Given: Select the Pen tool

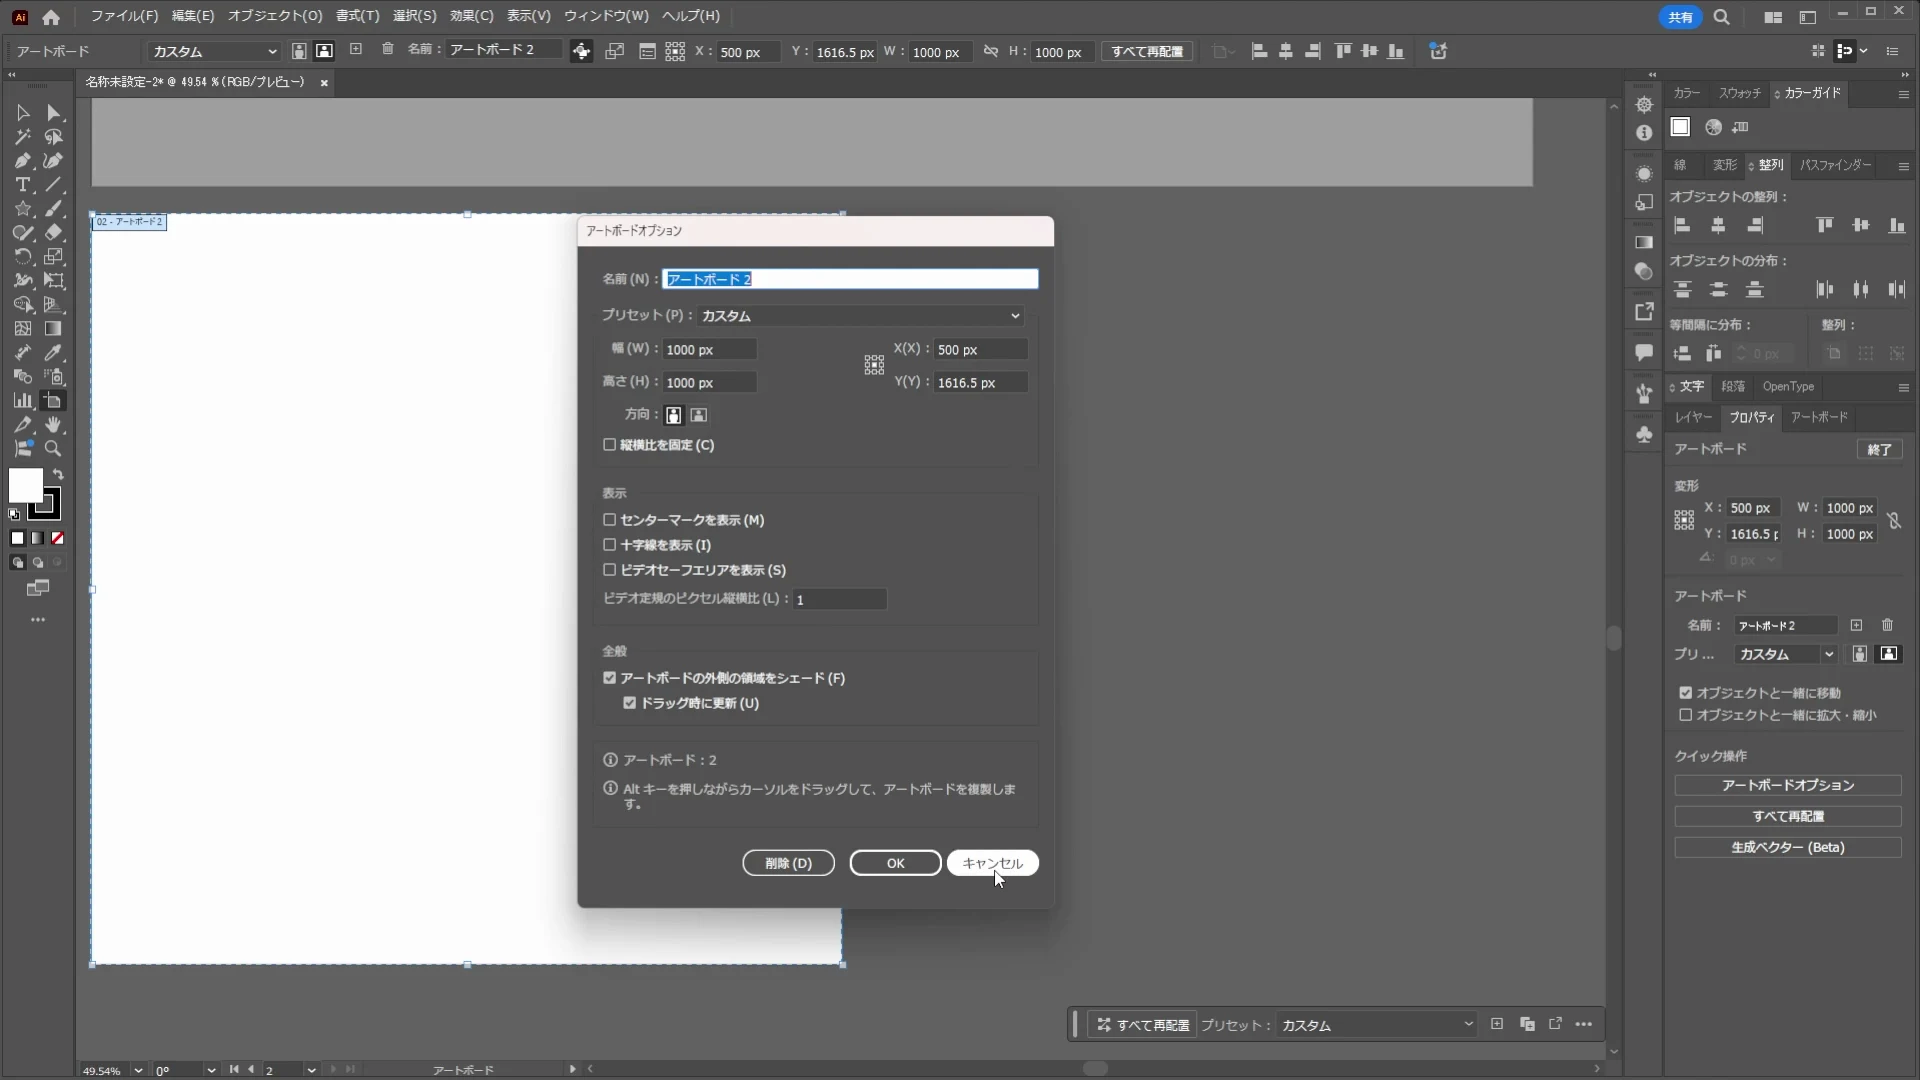Looking at the screenshot, I should coord(22,161).
